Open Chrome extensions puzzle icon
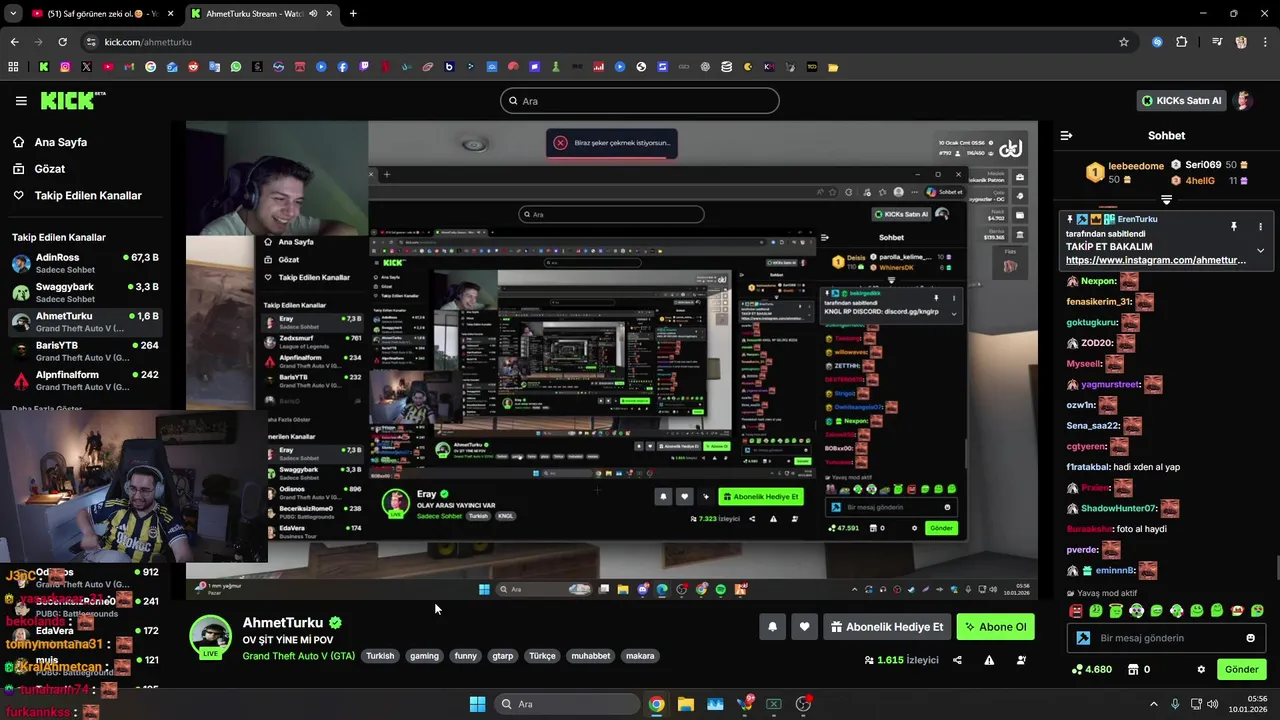1280x720 pixels. point(1182,42)
